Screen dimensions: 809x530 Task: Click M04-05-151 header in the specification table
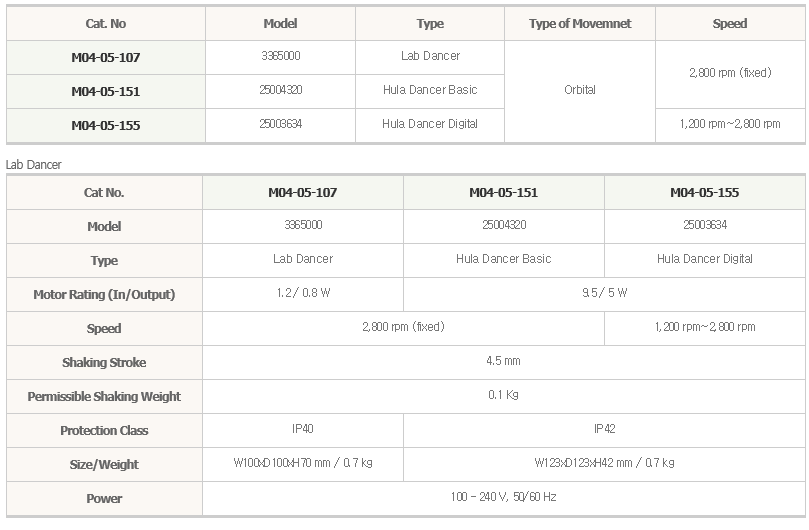click(x=504, y=192)
